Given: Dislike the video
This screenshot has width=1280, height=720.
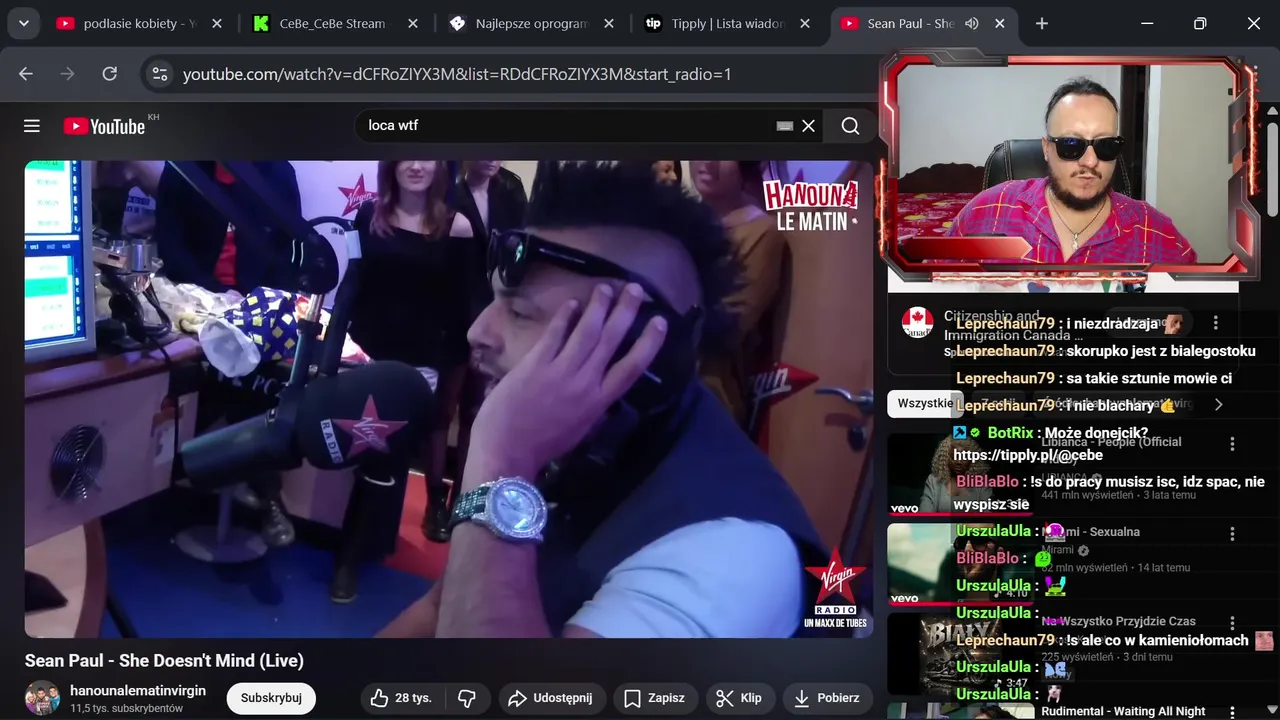Looking at the screenshot, I should tap(467, 698).
